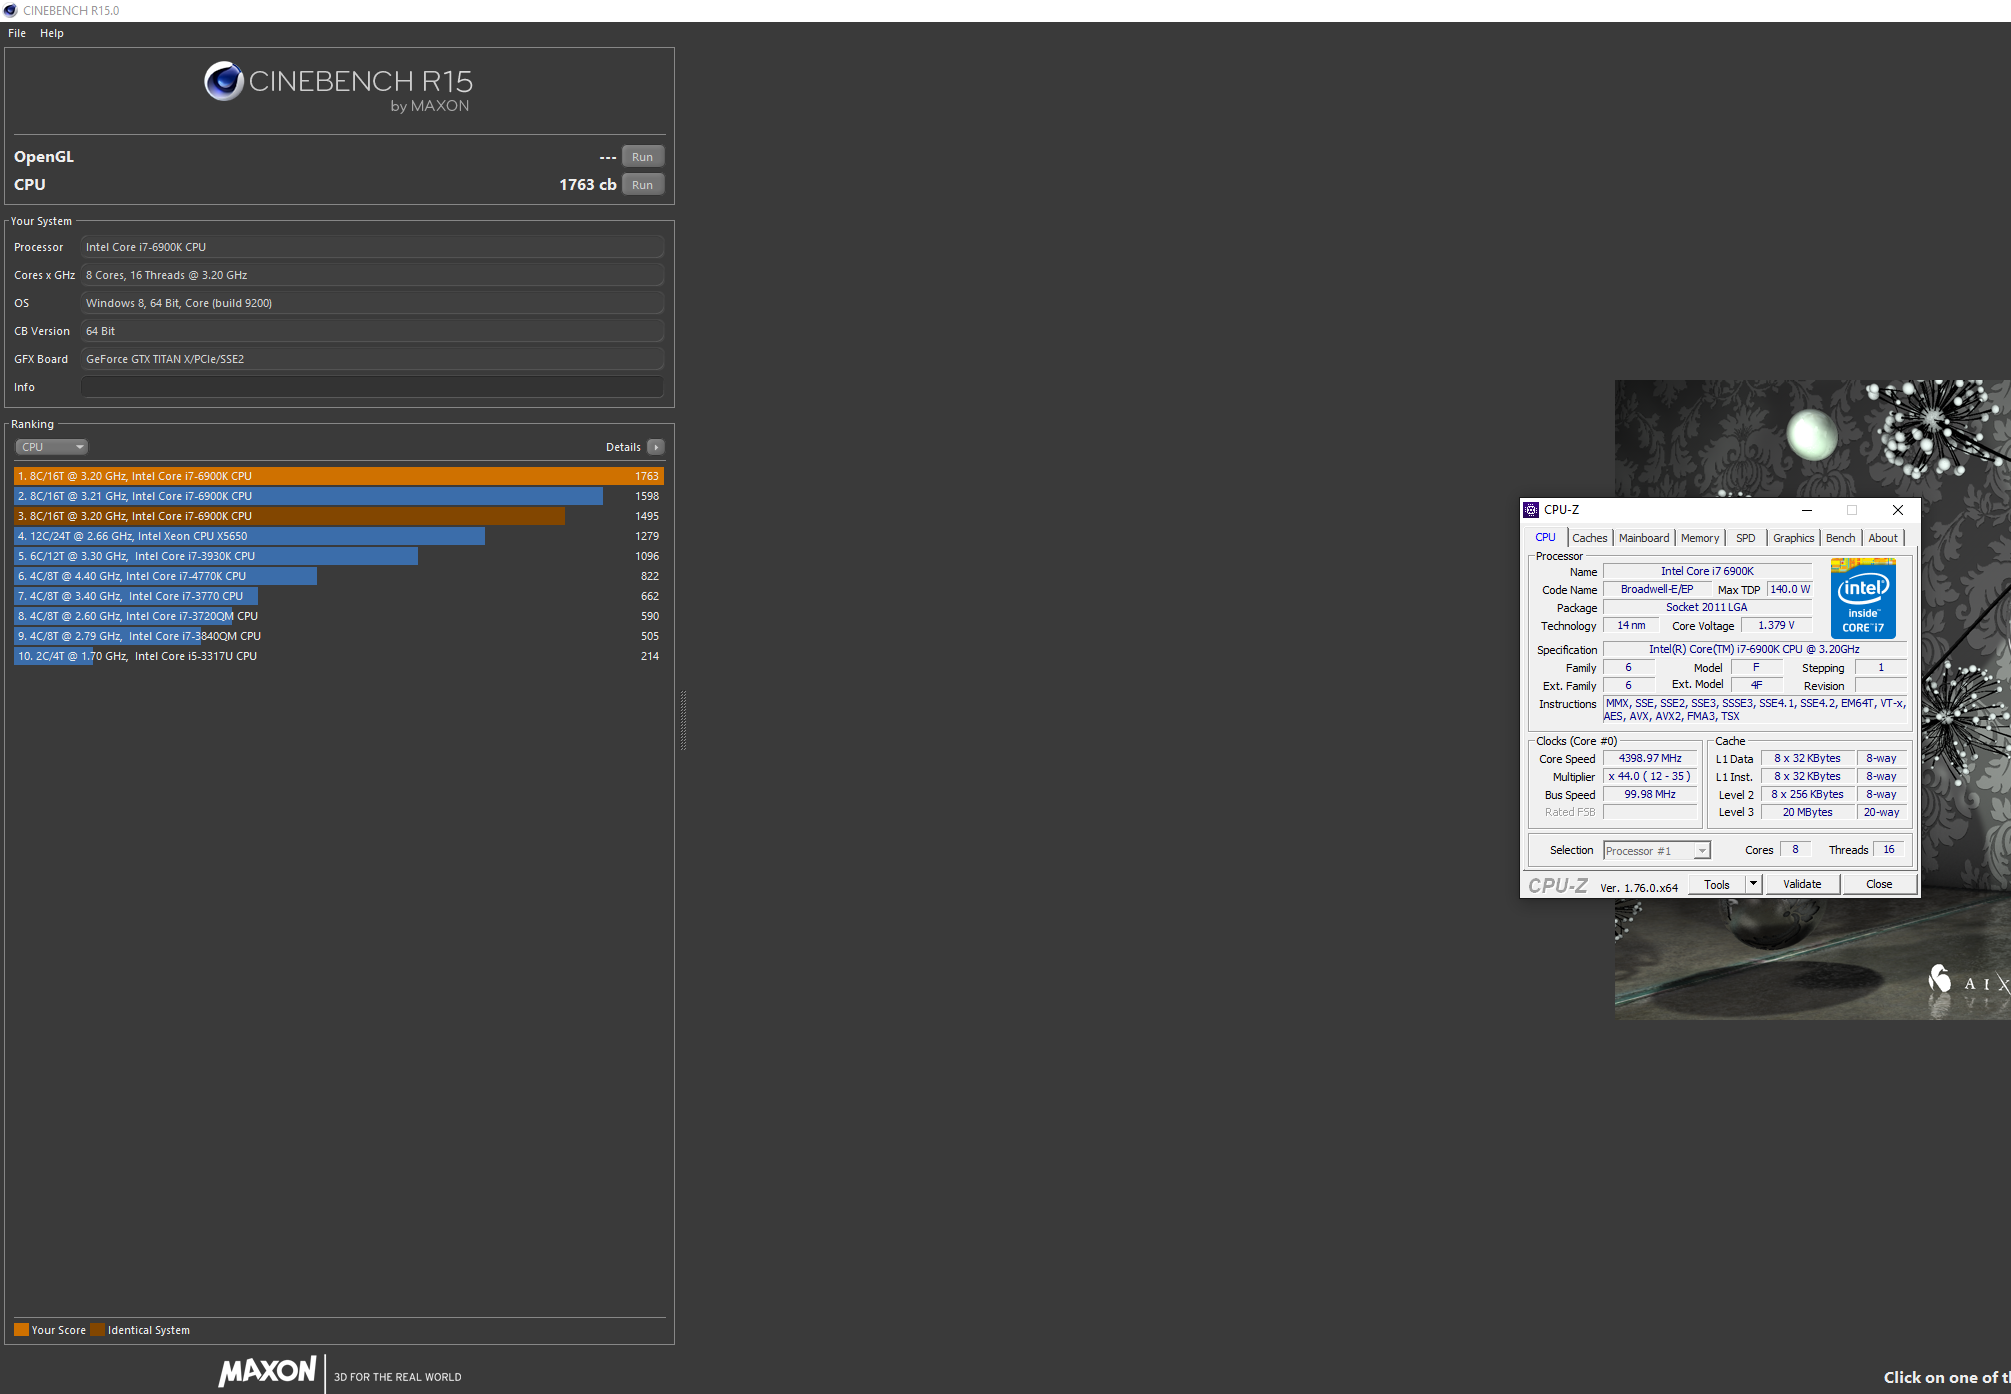
Task: Open the Processor #1 selection dropdown
Action: pyautogui.click(x=1657, y=851)
